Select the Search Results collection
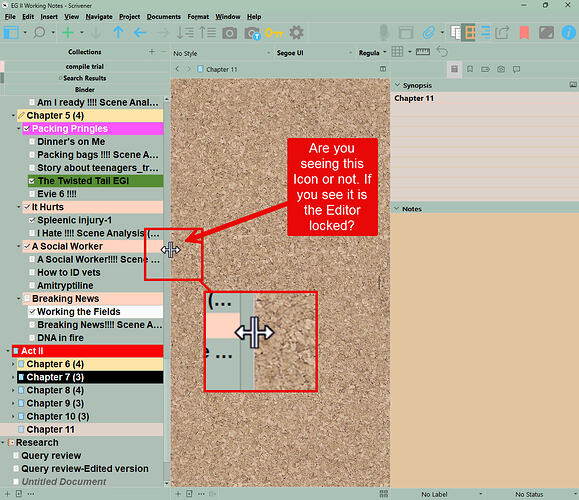The height and width of the screenshot is (500, 579). [x=85, y=78]
